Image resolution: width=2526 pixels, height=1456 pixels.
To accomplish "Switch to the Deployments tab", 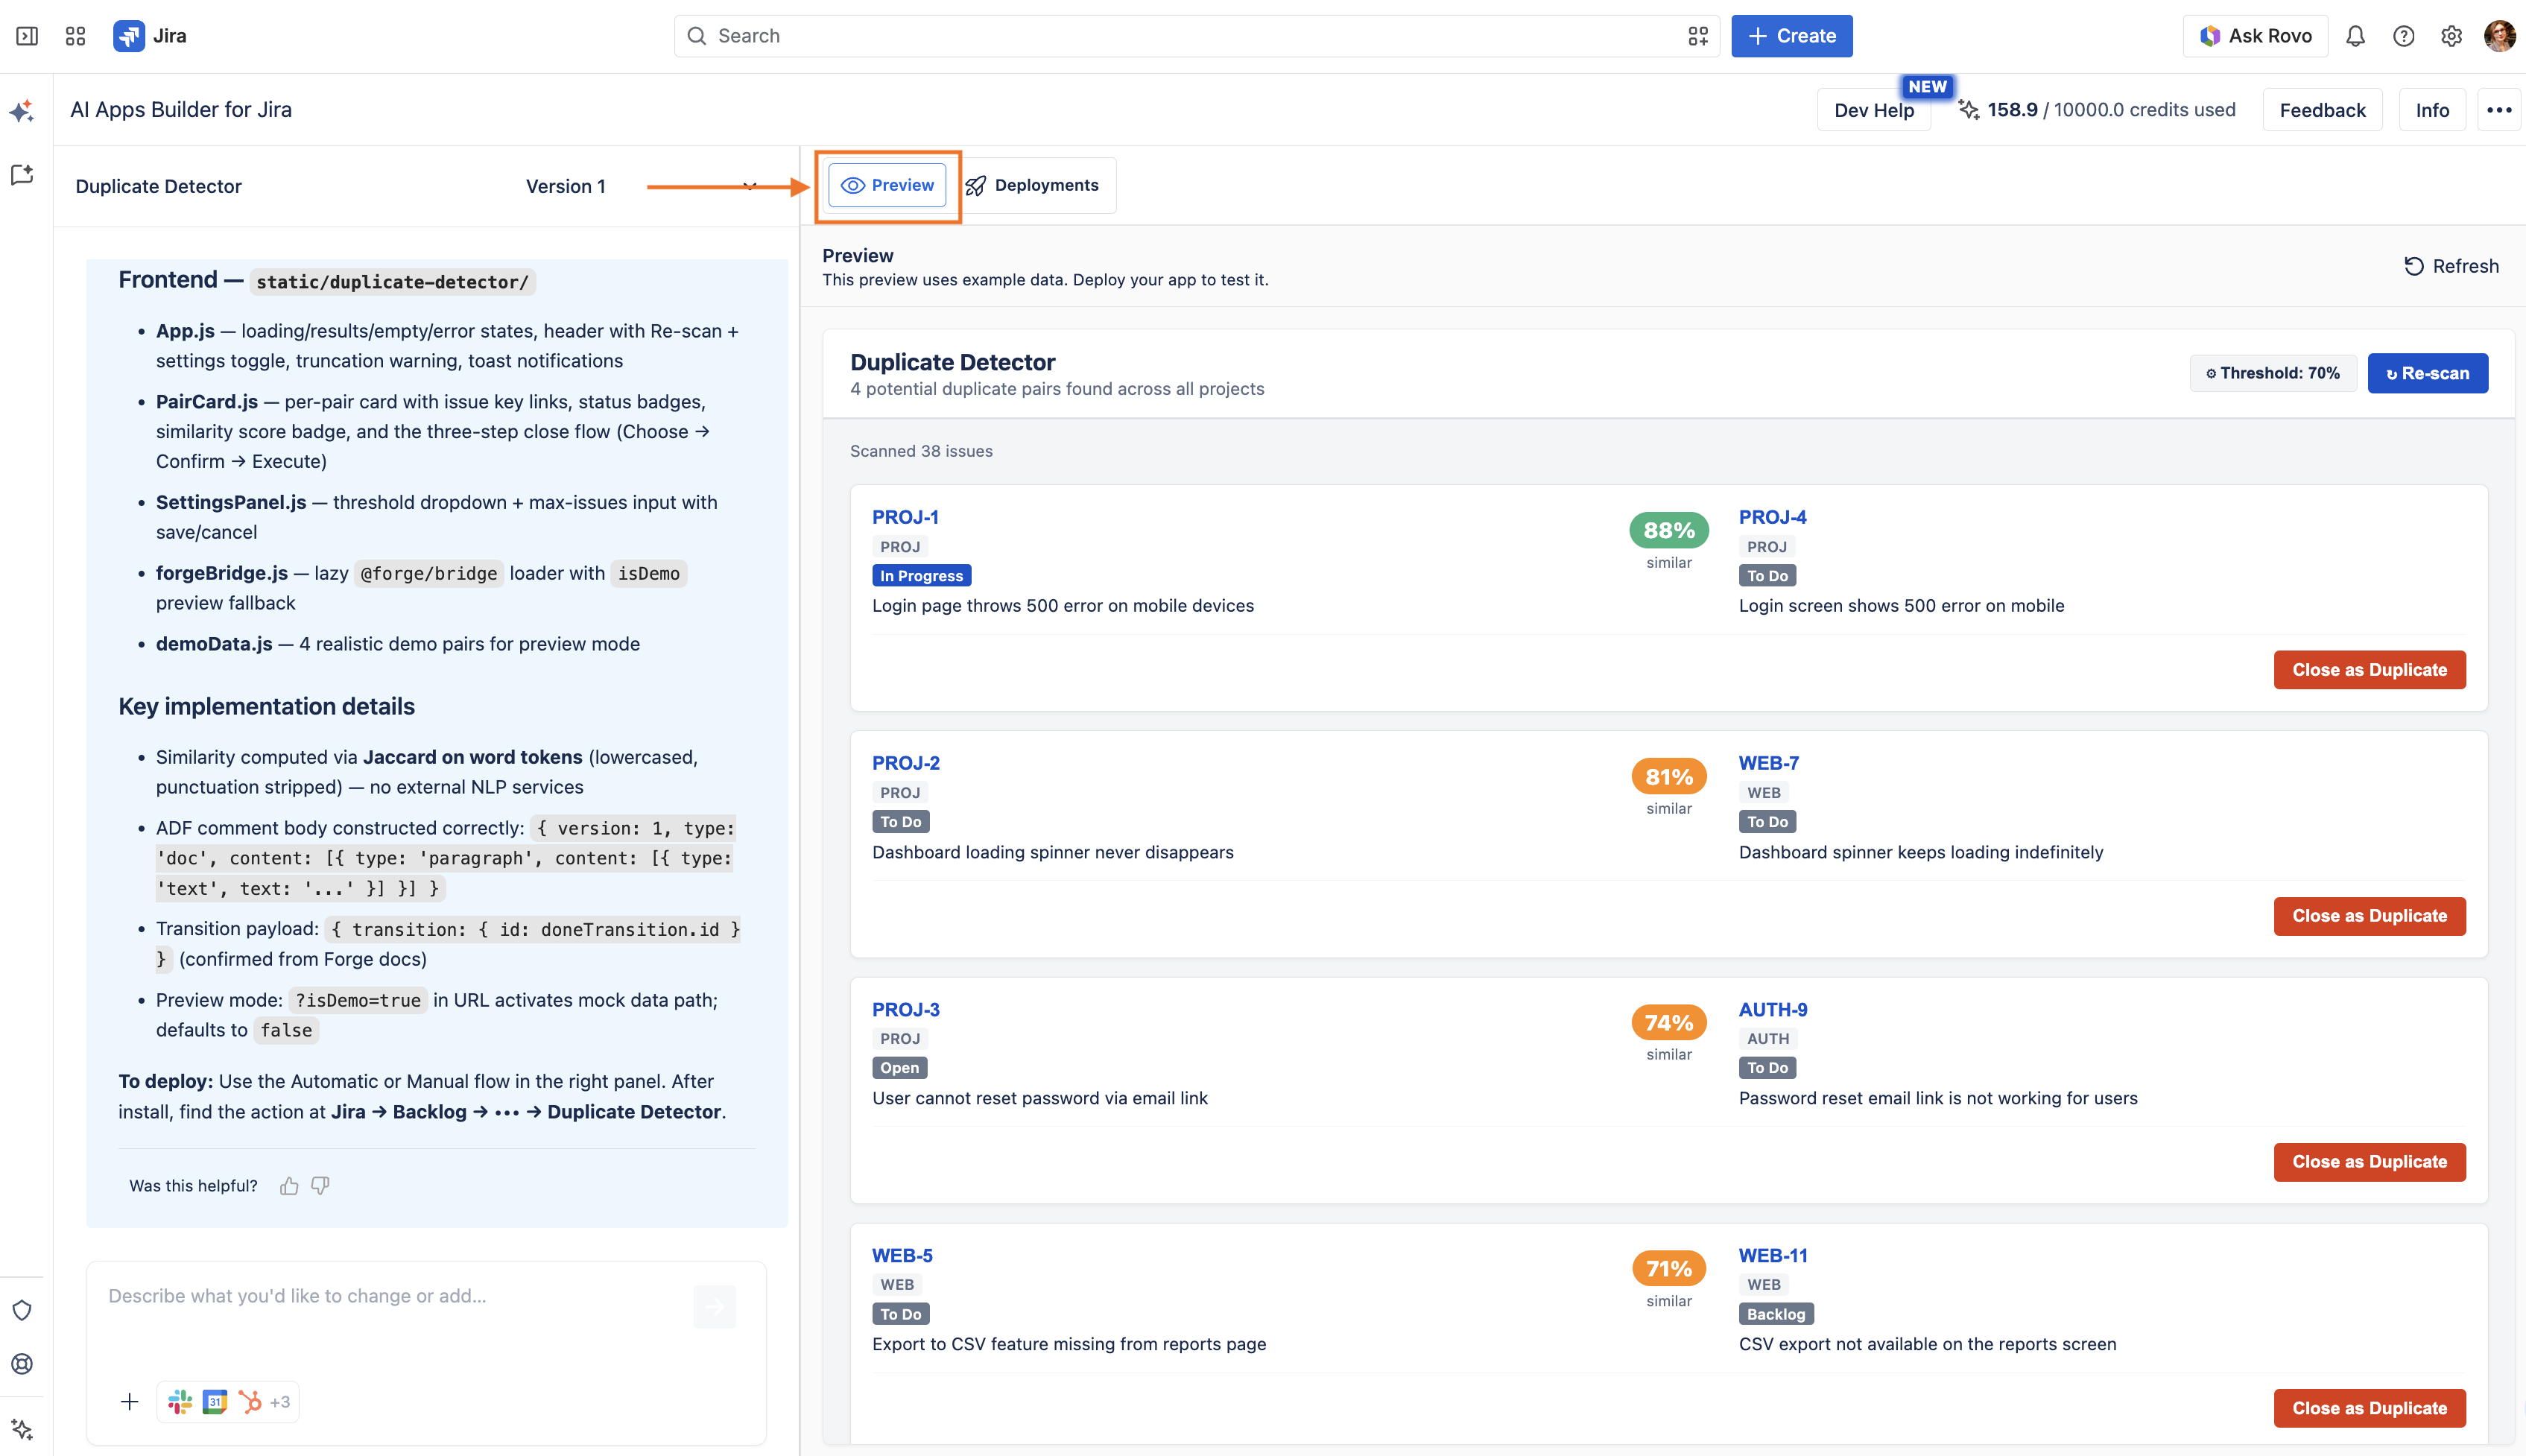I will [1032, 185].
